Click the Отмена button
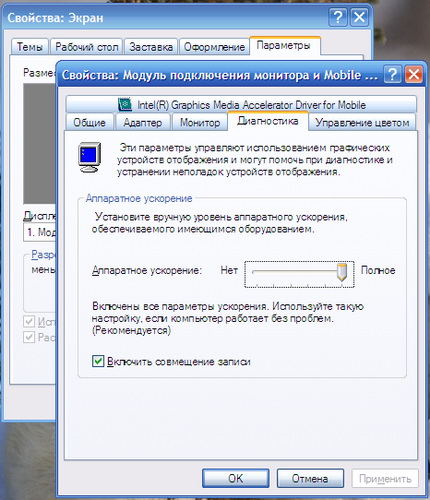This screenshot has width=430, height=500. pyautogui.click(x=310, y=478)
